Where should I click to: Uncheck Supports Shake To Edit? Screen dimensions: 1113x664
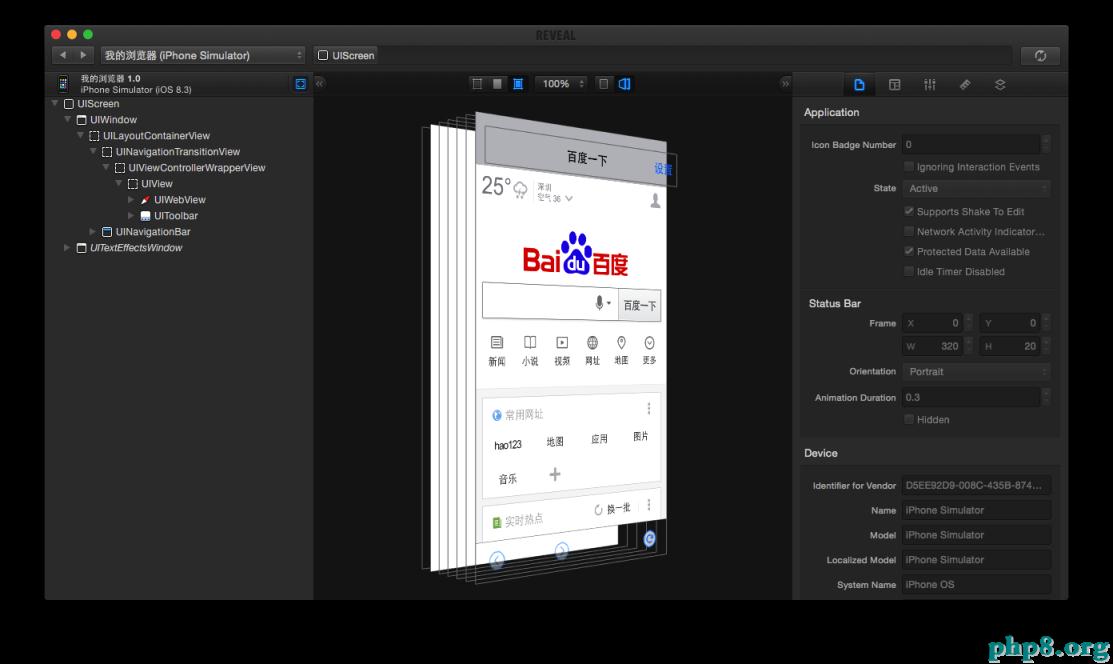[909, 211]
